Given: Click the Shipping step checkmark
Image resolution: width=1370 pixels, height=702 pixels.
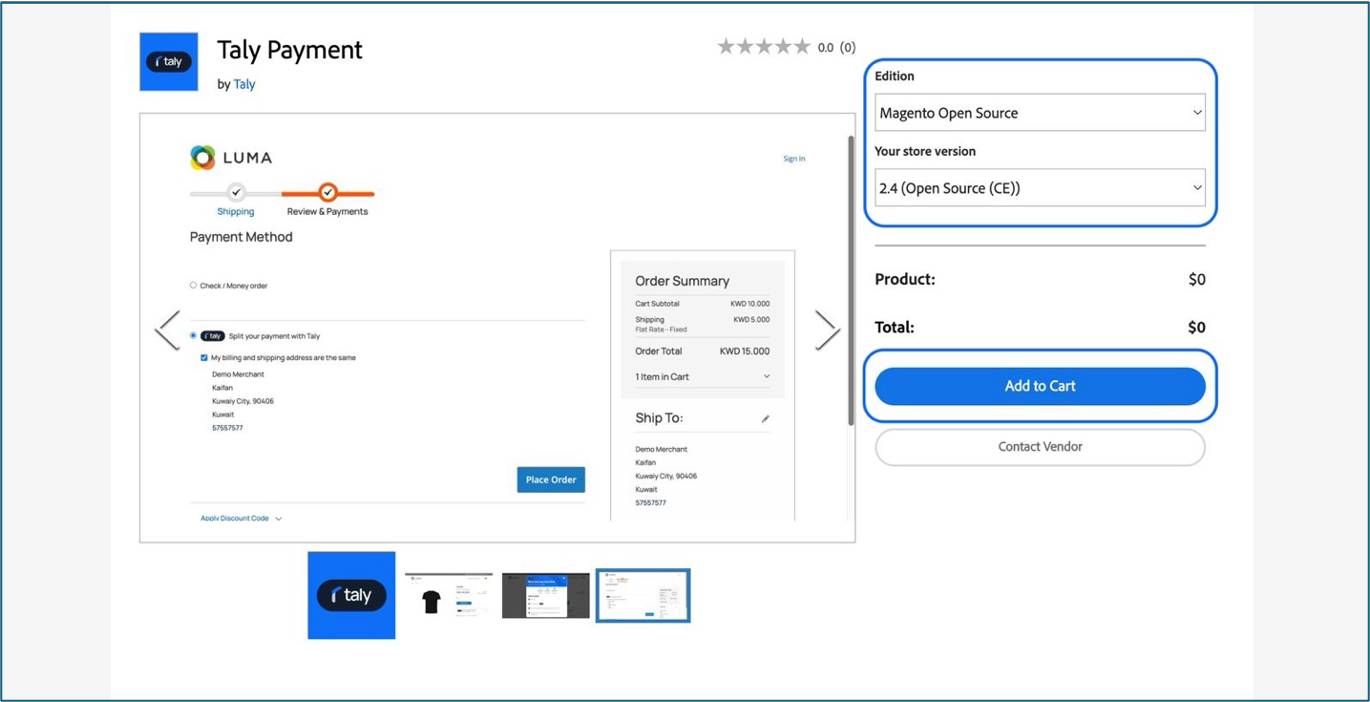Looking at the screenshot, I should click(236, 192).
